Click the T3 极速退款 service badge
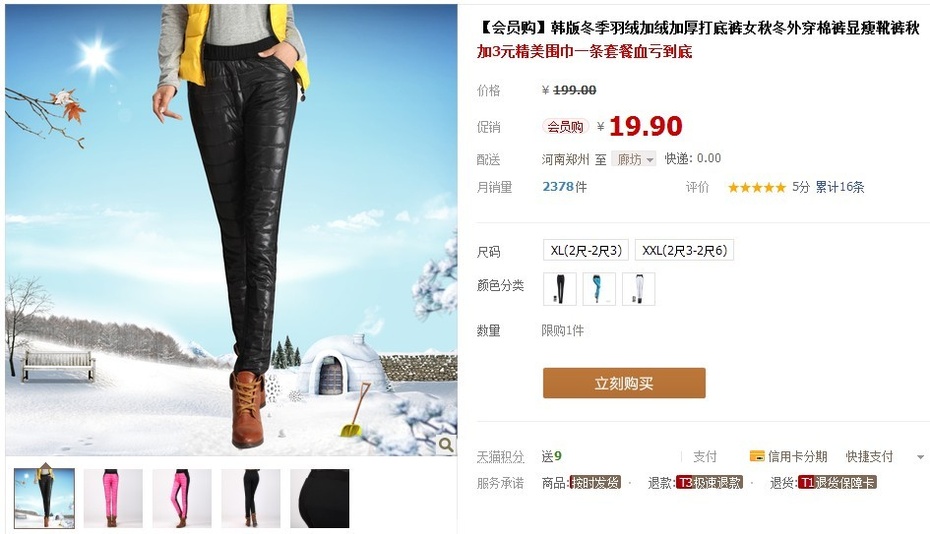Screen dimensions: 930x534 [x=709, y=482]
